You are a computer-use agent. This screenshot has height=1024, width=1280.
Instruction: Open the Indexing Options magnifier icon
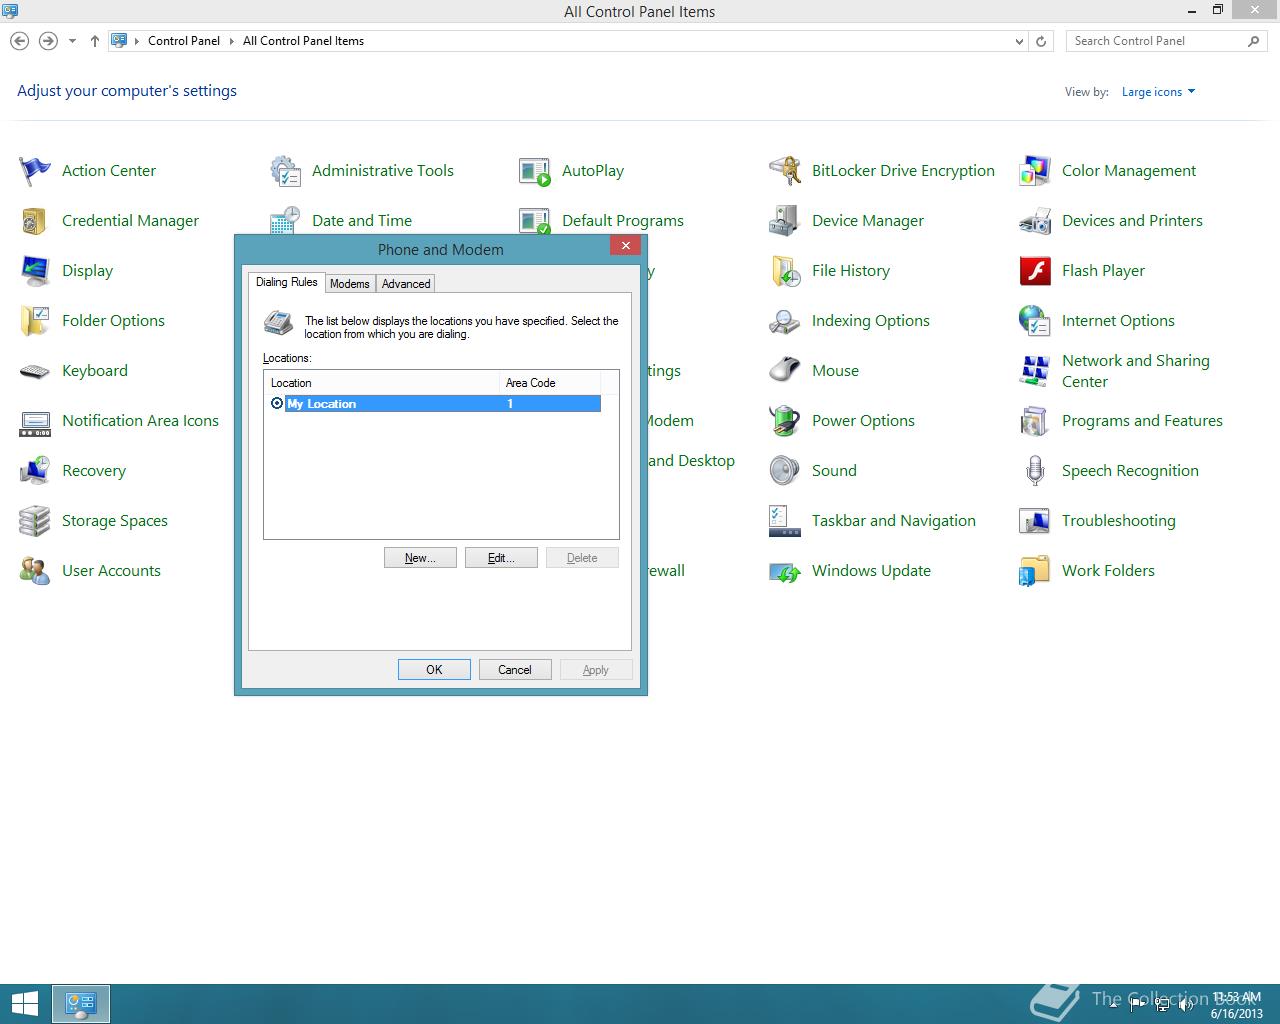click(785, 321)
